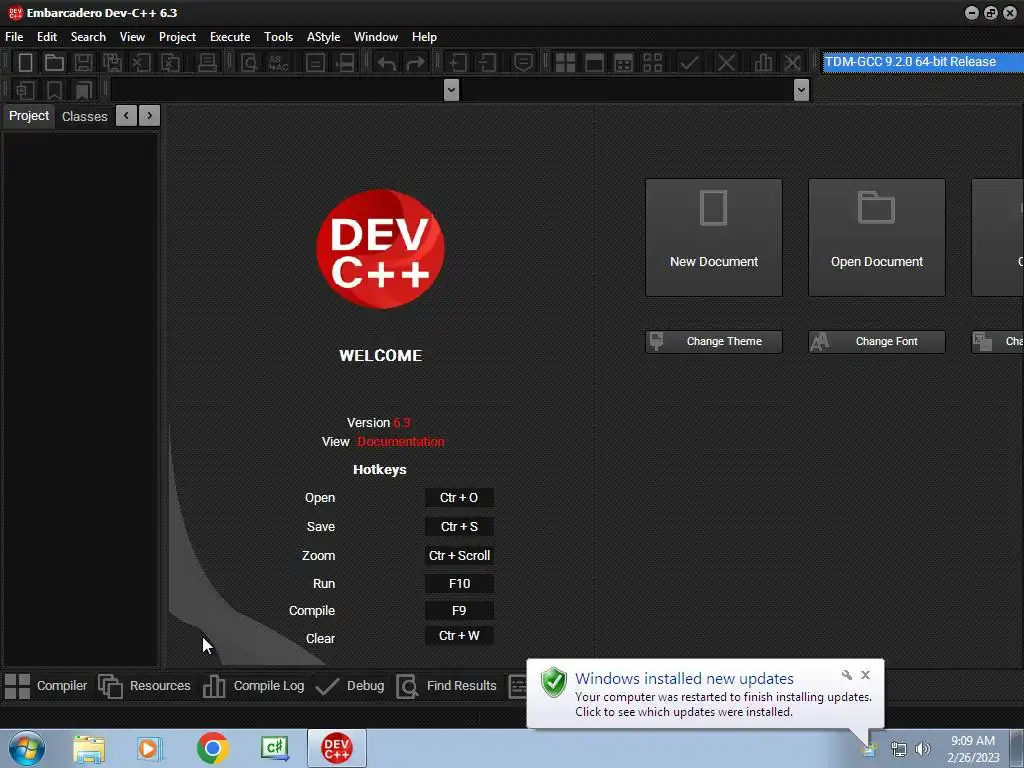Viewport: 1024px width, 768px height.
Task: Open the red Documentation link
Action: 400,442
